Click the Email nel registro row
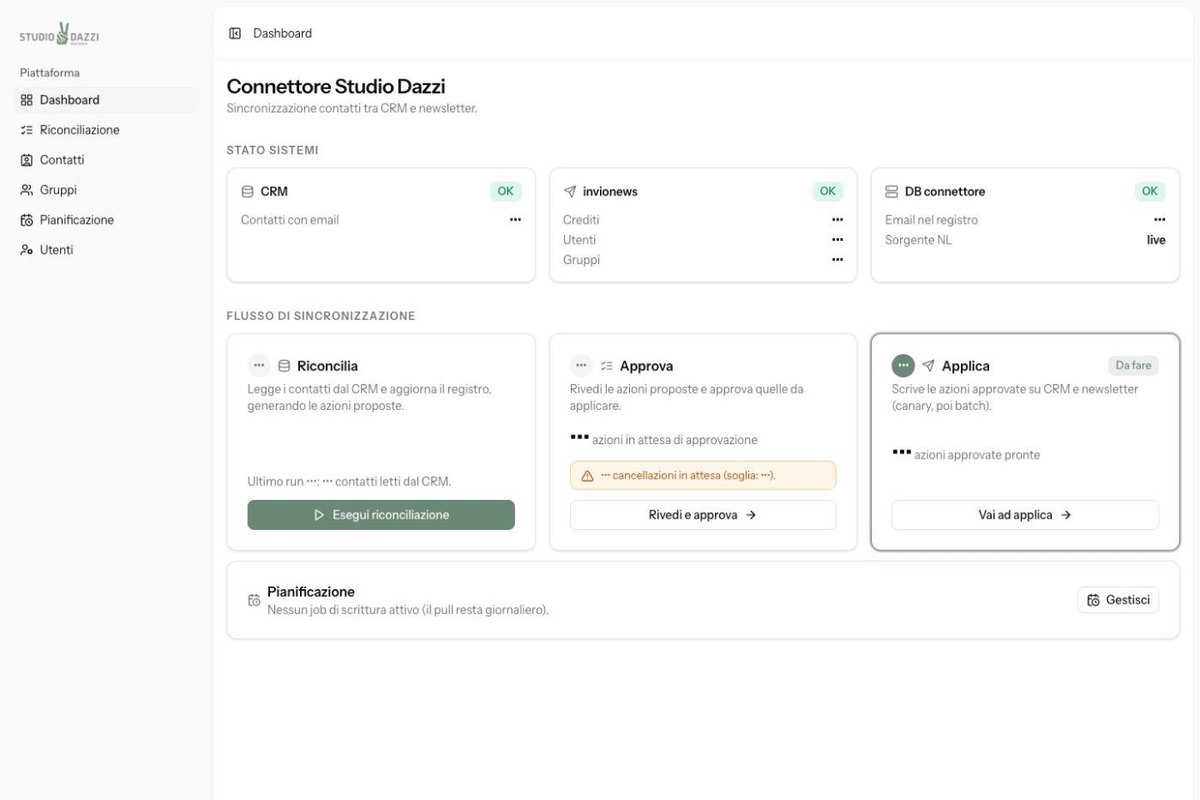 1025,220
